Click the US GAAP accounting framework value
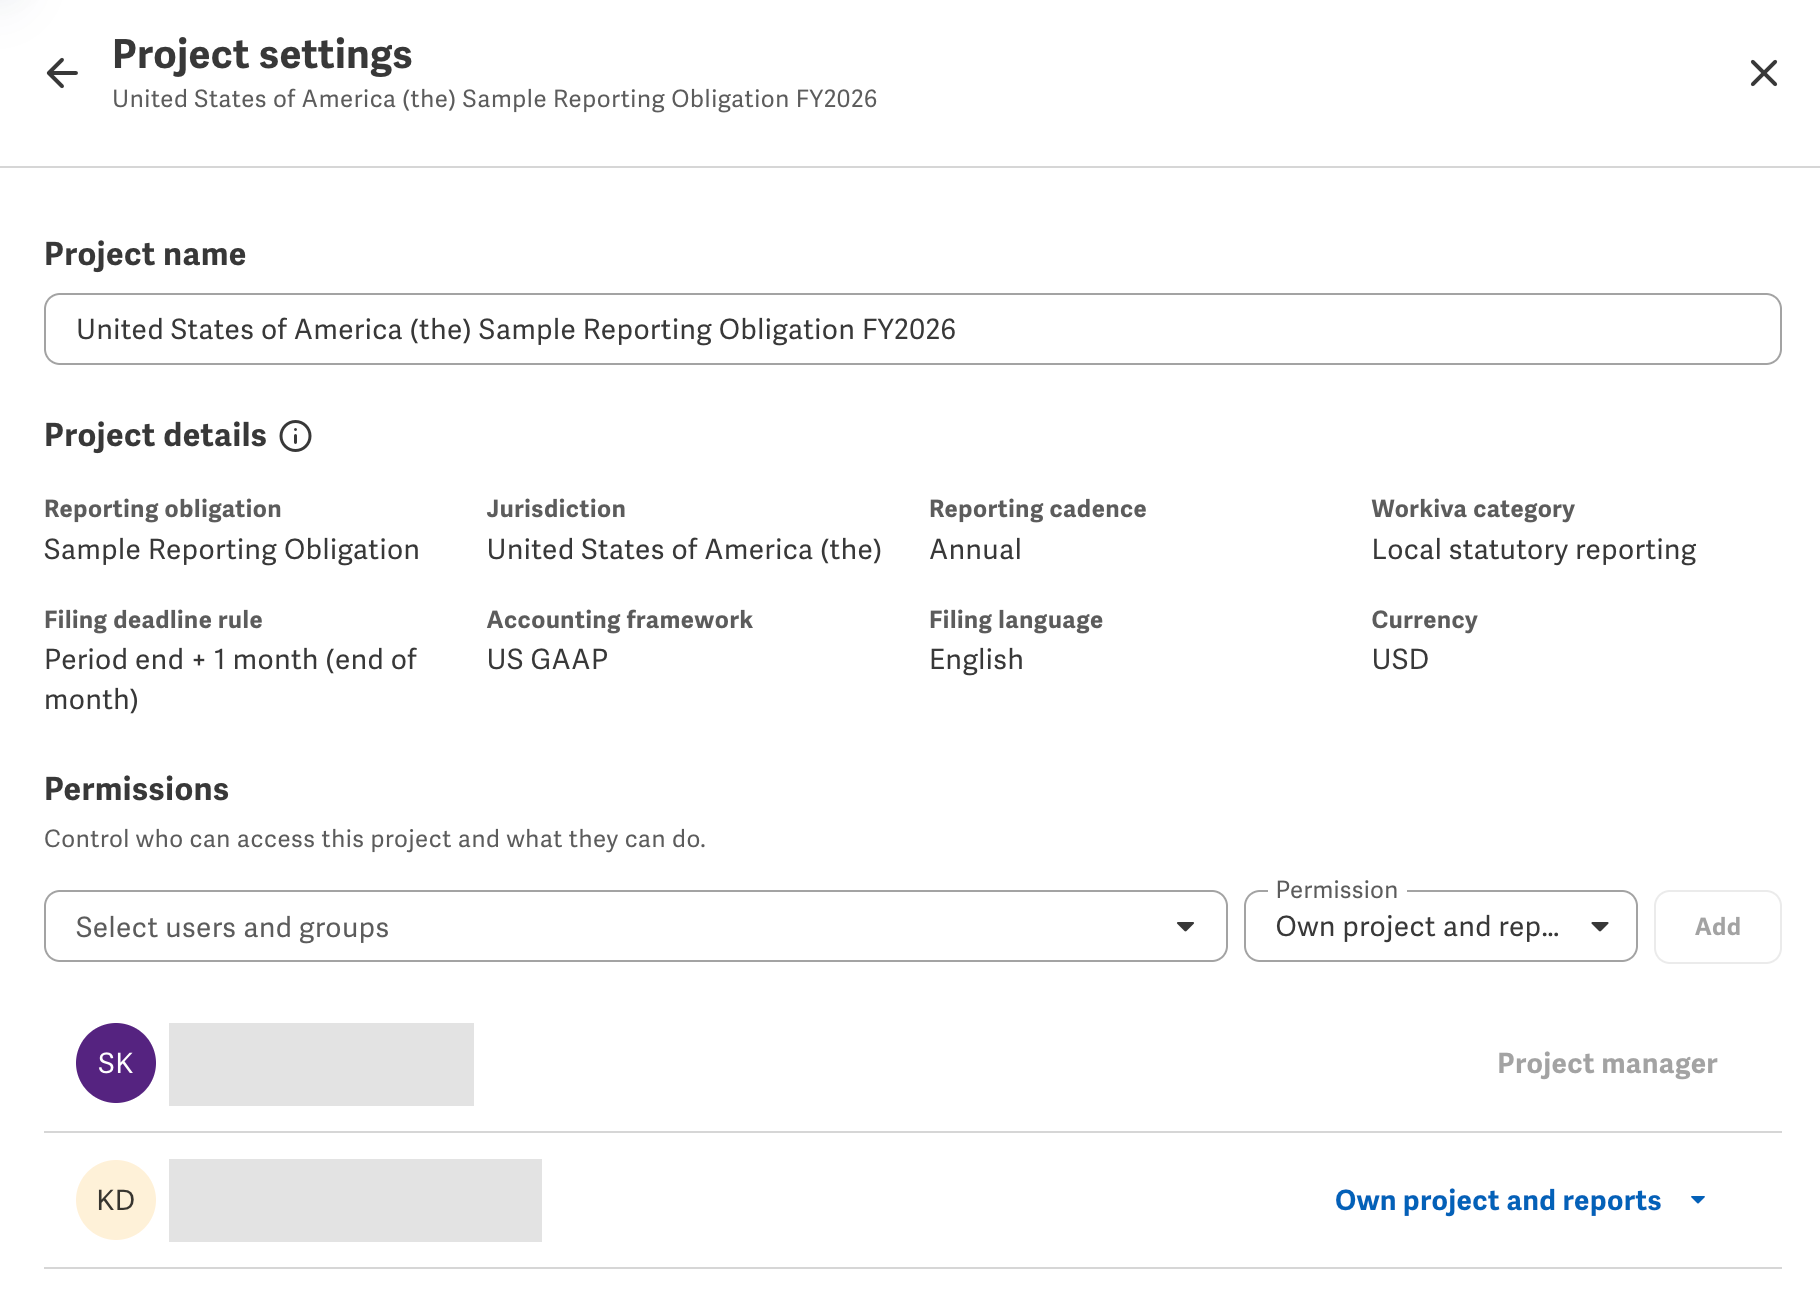The image size is (1820, 1316). pos(547,659)
